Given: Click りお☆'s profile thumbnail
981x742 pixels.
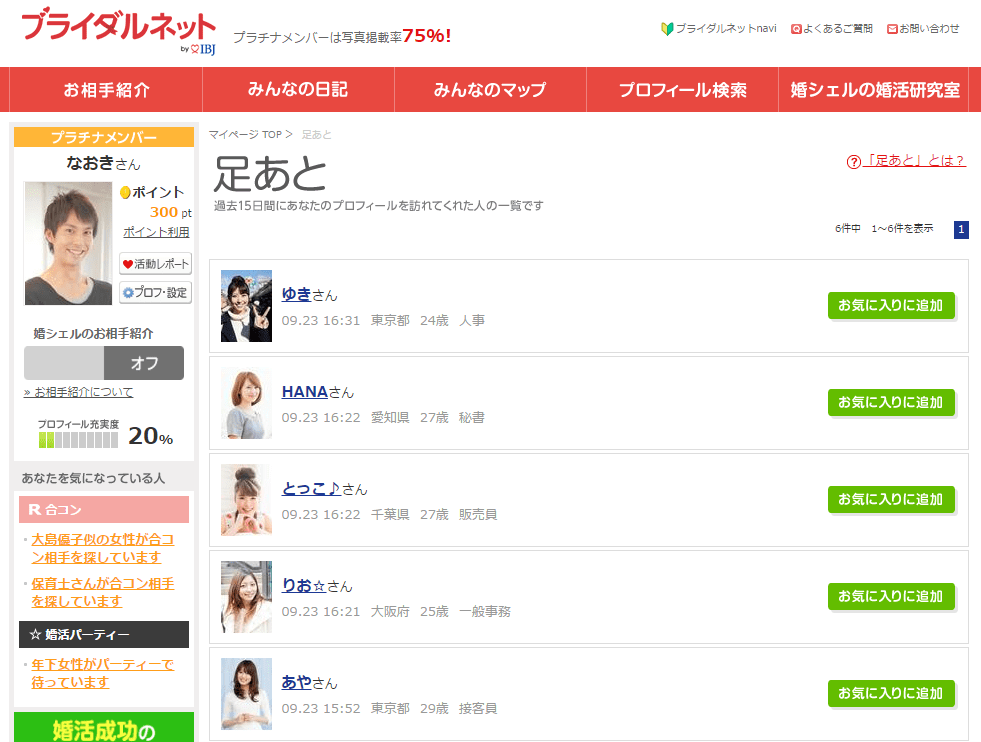Looking at the screenshot, I should coord(246,597).
